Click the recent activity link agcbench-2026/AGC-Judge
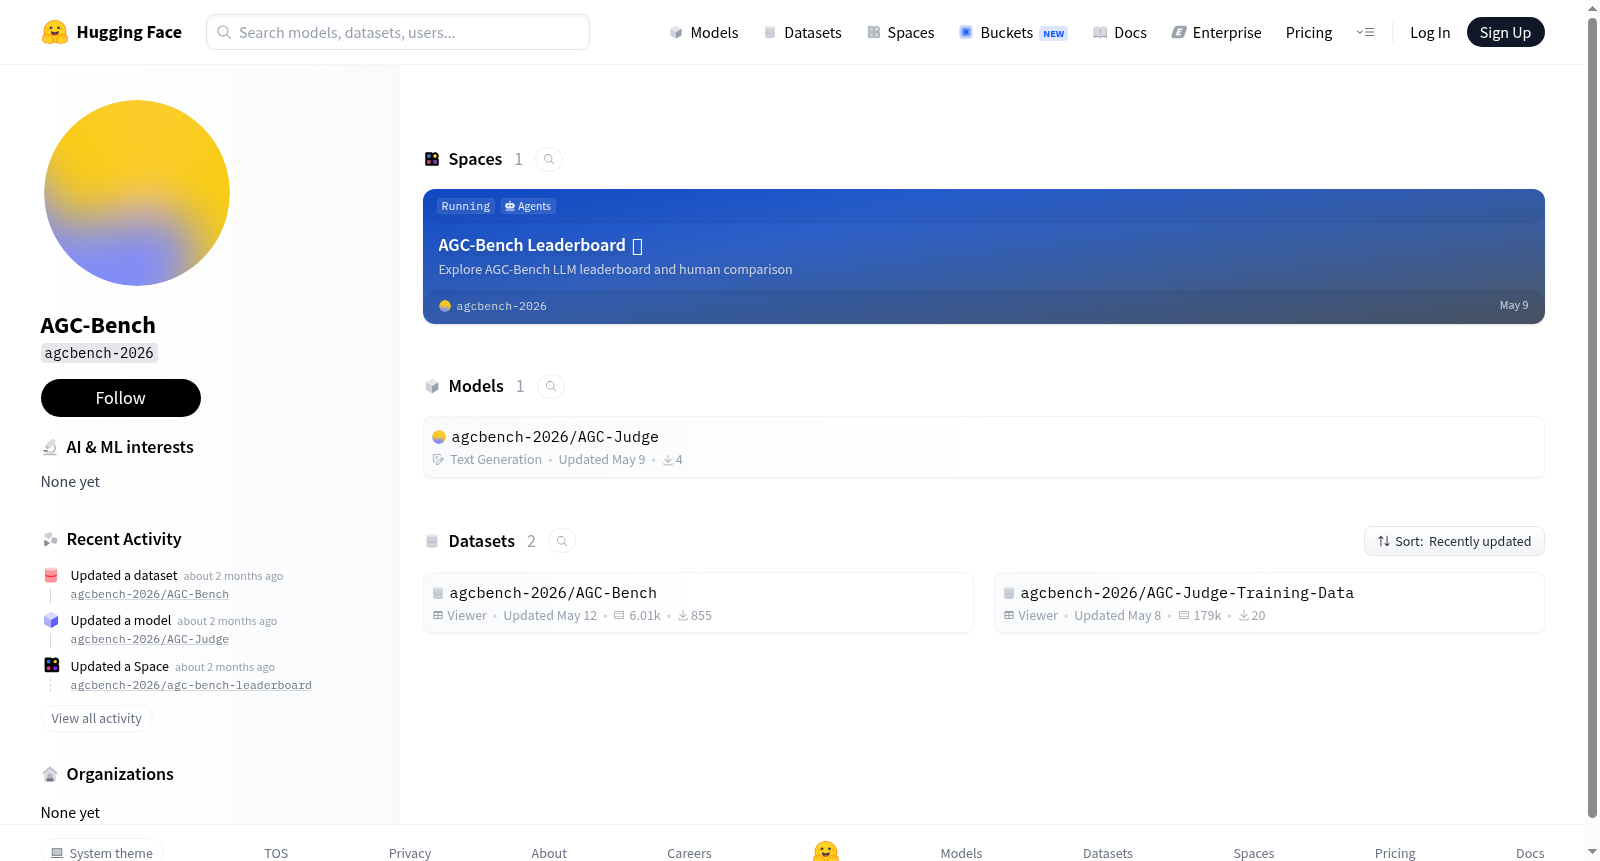Viewport: 1600px width, 861px height. tap(150, 639)
